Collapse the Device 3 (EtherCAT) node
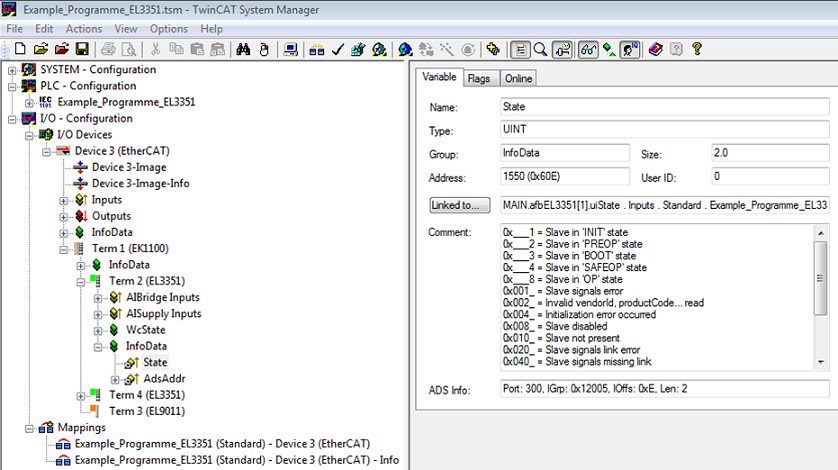The width and height of the screenshot is (838, 470). click(x=46, y=152)
